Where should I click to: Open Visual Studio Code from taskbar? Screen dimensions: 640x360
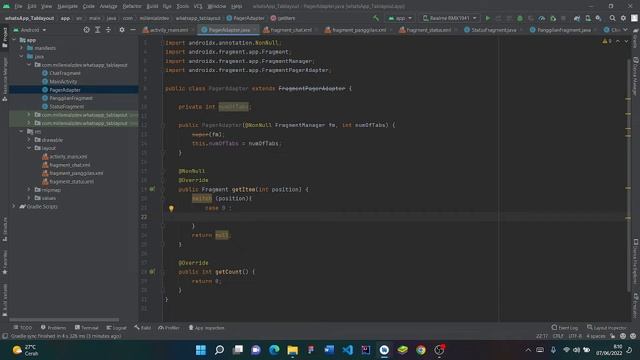pyautogui.click(x=347, y=350)
